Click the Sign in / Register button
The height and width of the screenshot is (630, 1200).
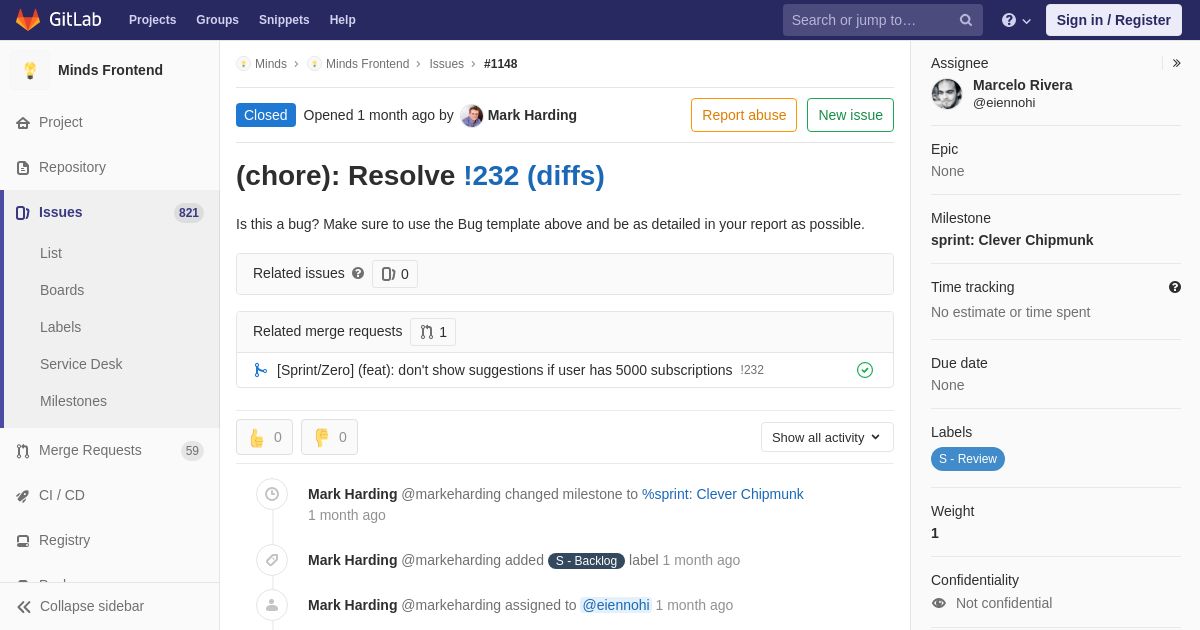(1113, 20)
